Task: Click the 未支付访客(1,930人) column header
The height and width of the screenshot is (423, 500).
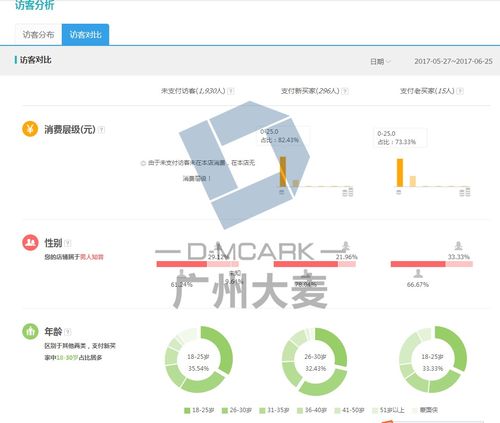Action: pos(193,91)
